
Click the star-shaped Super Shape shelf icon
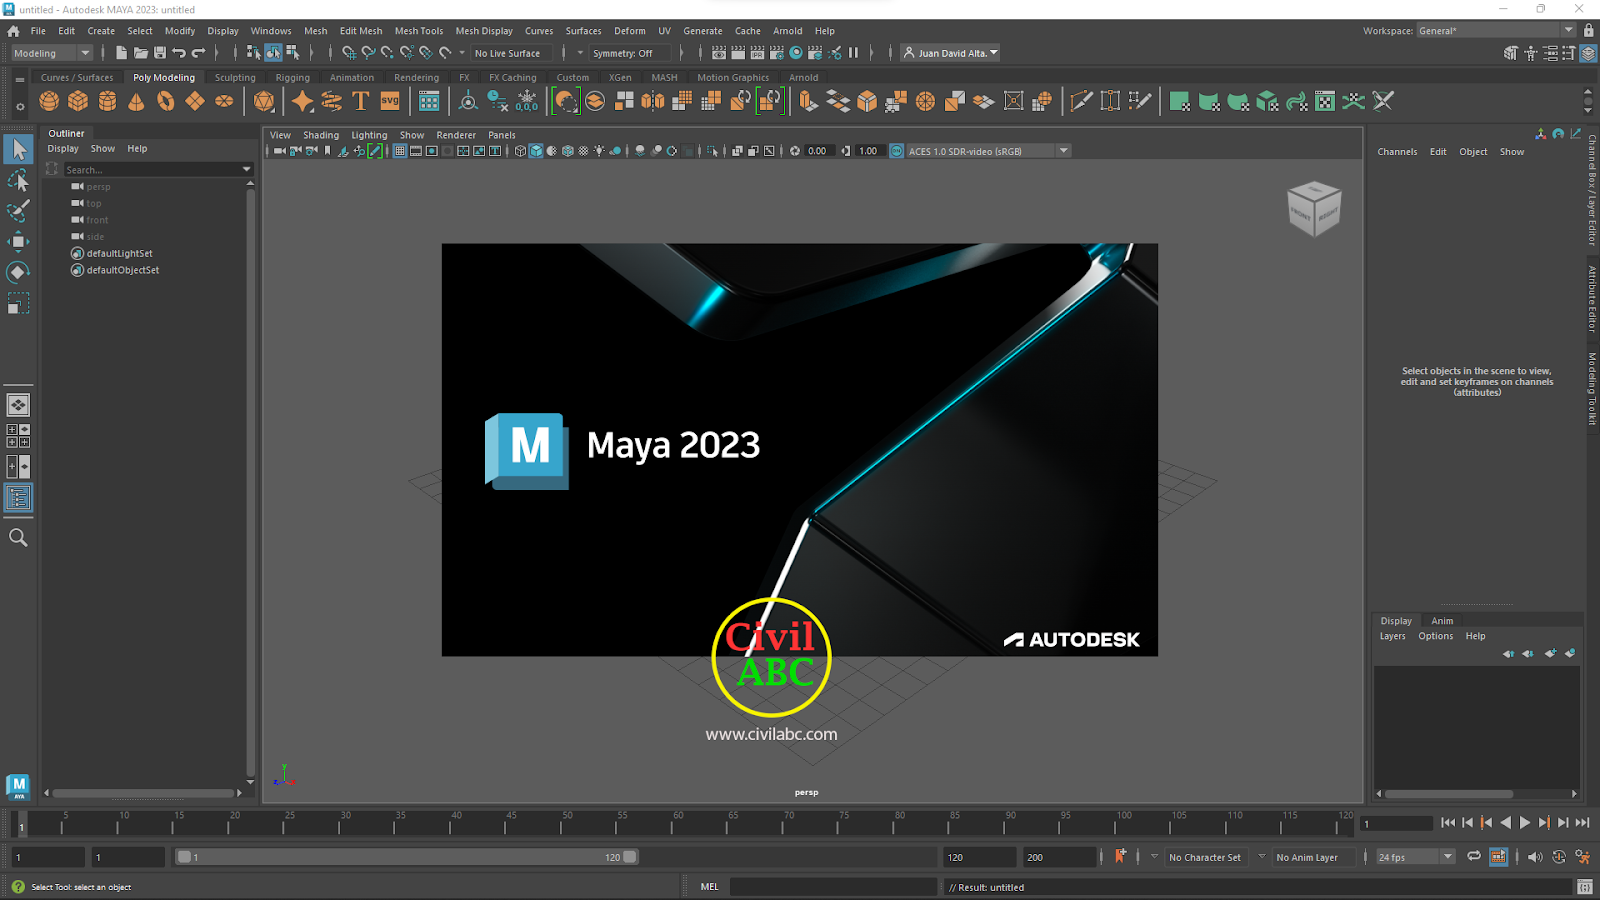coord(302,101)
